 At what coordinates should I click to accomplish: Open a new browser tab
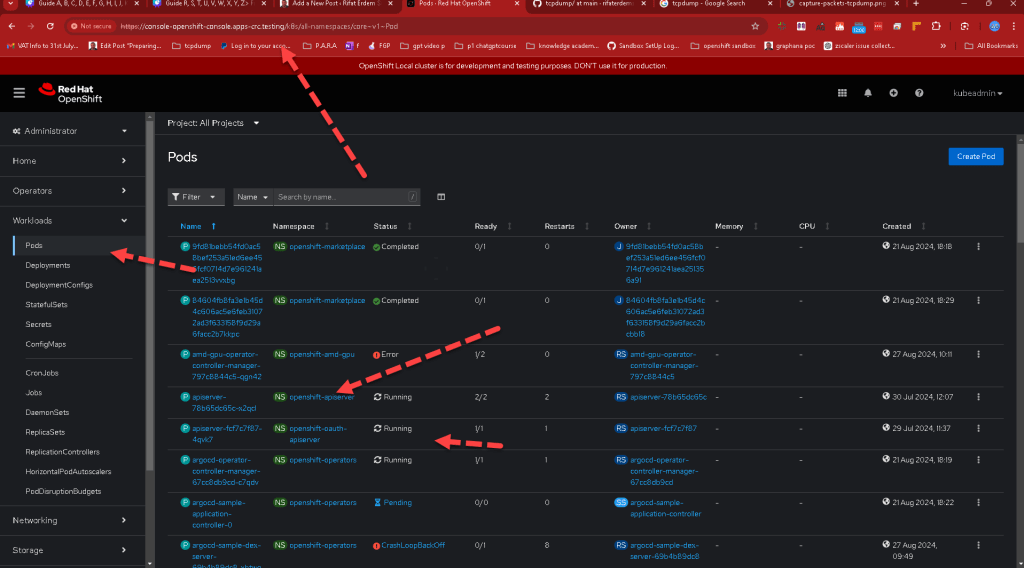[916, 4]
